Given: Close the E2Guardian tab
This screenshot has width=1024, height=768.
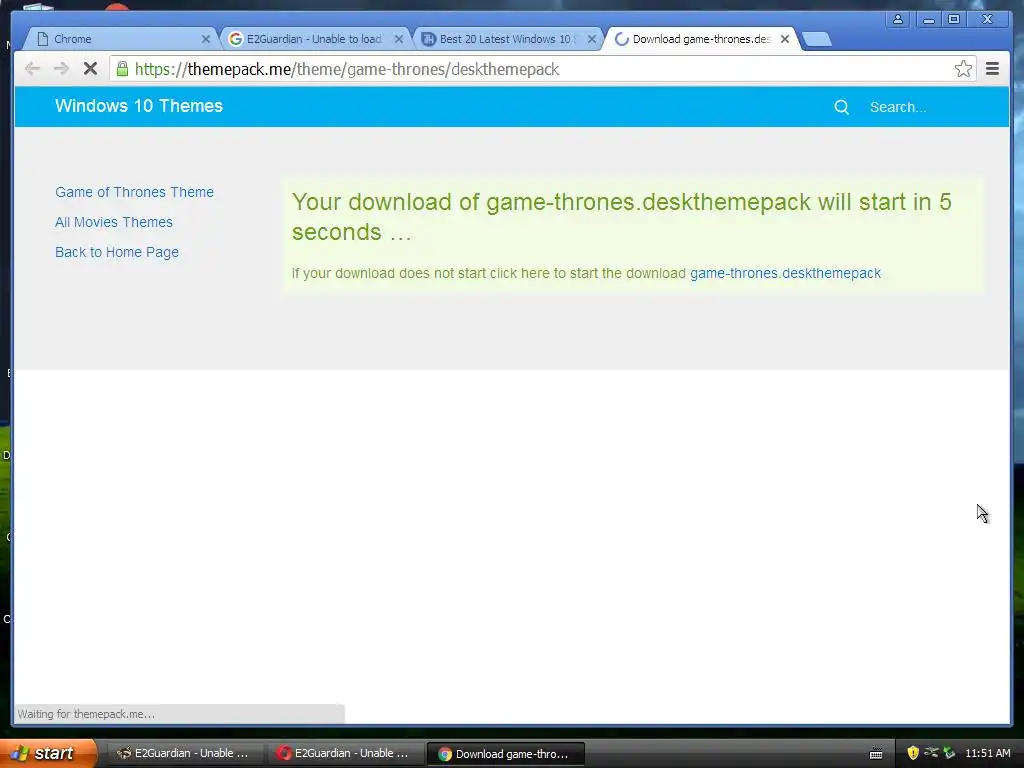Looking at the screenshot, I should coord(399,39).
